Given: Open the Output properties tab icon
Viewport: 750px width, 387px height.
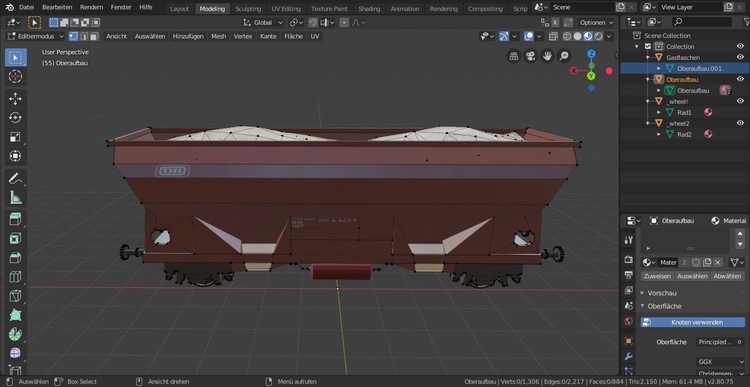Looking at the screenshot, I should pyautogui.click(x=629, y=275).
